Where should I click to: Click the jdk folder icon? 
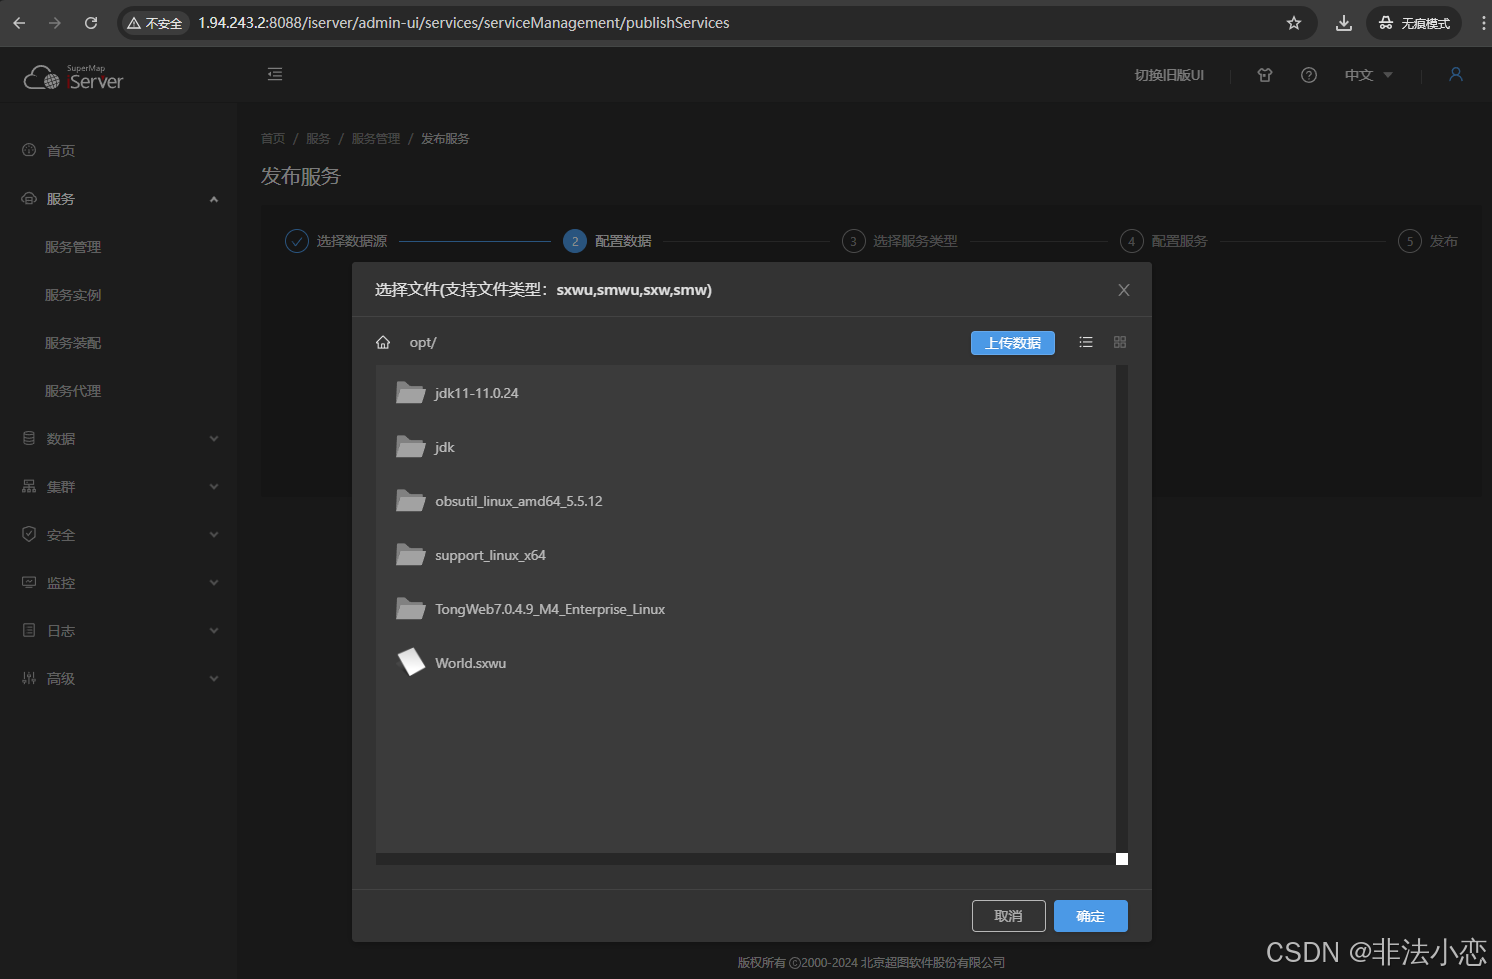[x=410, y=447]
